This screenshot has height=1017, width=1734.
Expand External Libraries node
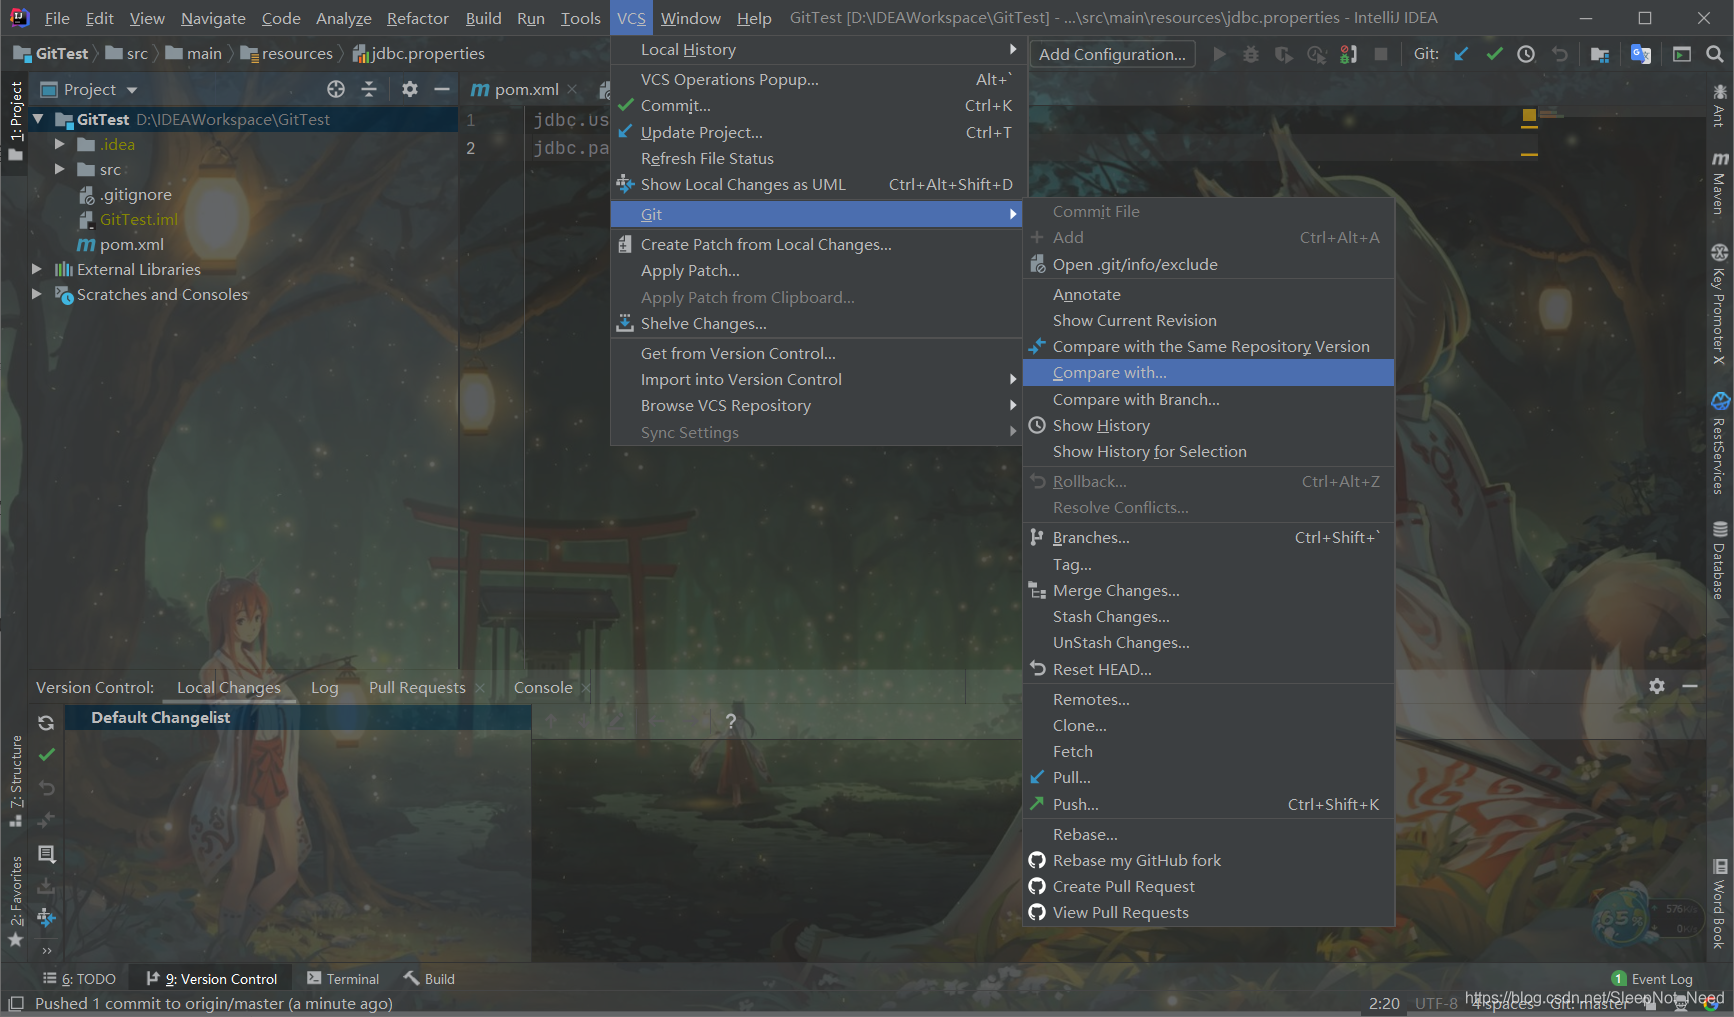pos(37,269)
